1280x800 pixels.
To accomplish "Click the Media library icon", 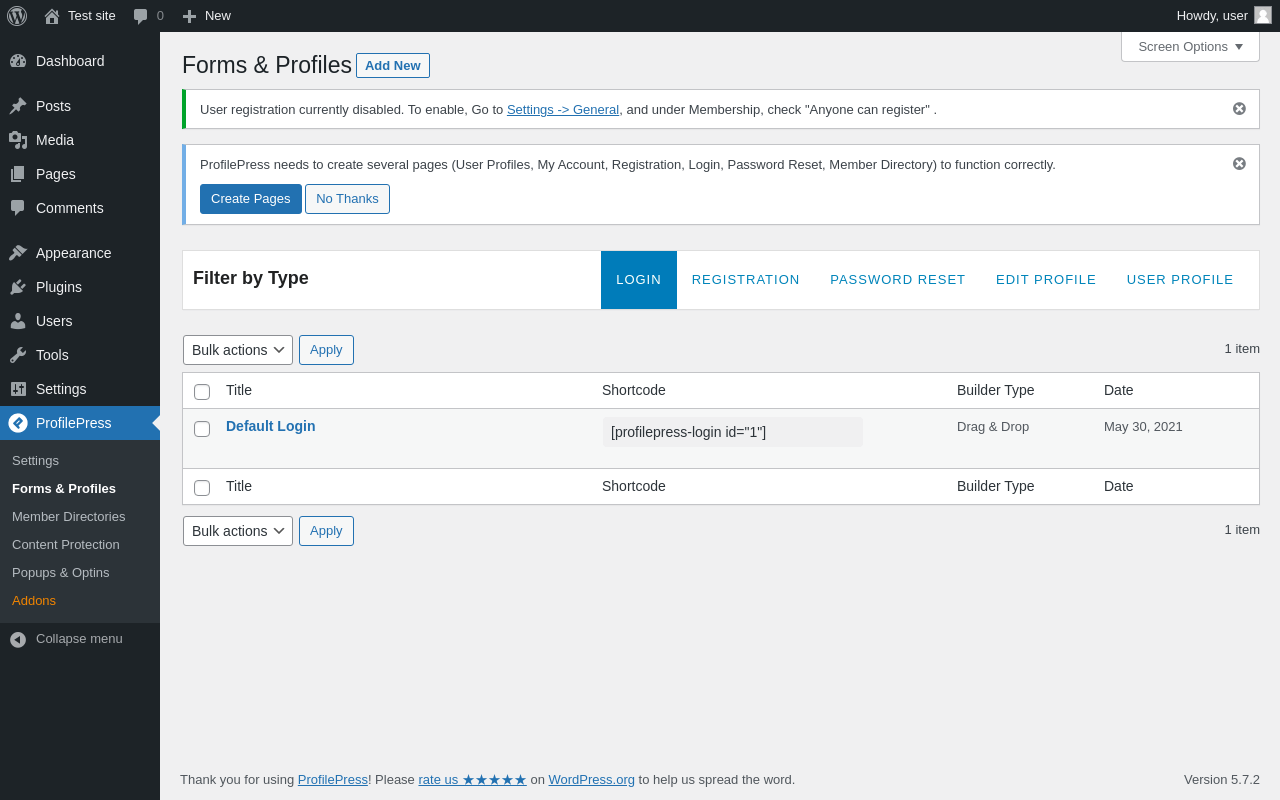I will pos(18,140).
